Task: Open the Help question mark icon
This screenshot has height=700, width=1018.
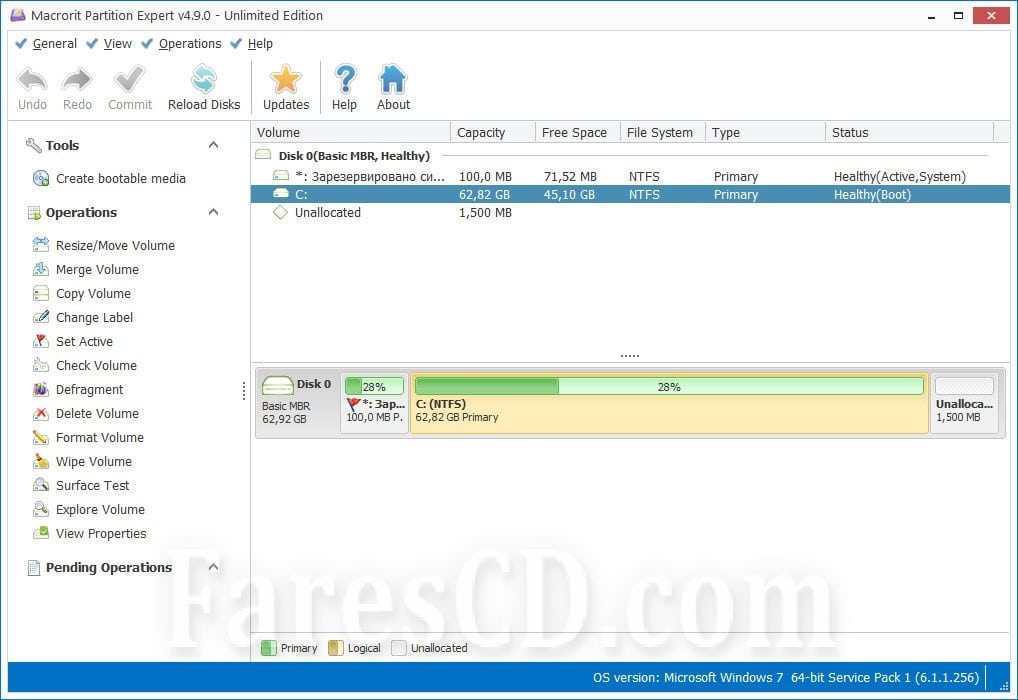Action: 345,80
